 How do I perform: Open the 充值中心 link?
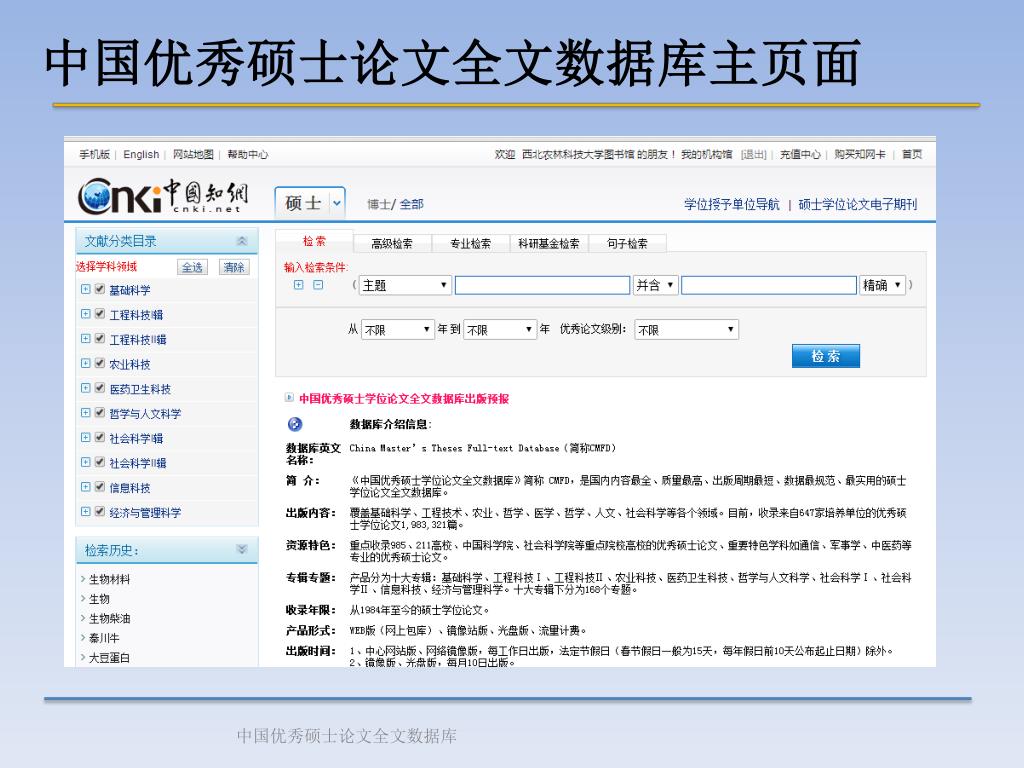click(800, 154)
